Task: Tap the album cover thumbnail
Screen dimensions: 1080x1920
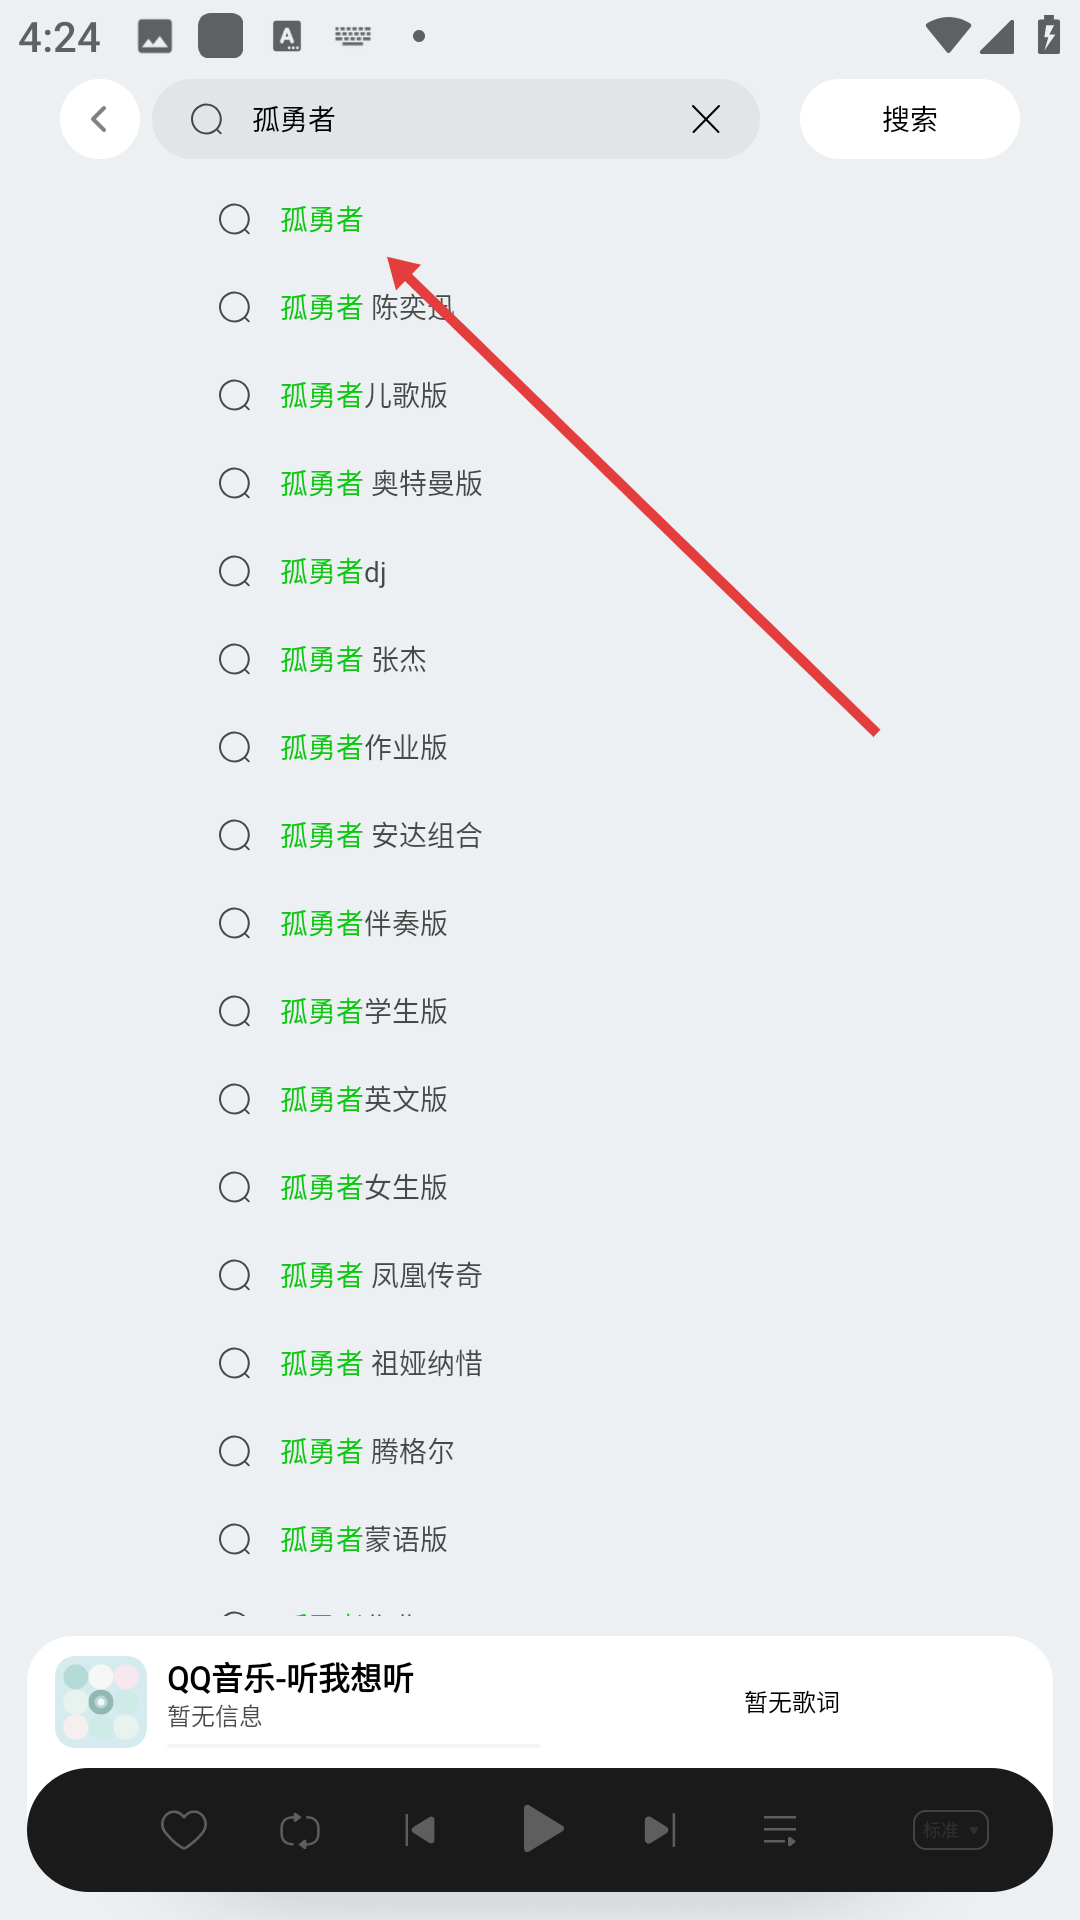Action: click(x=101, y=1702)
